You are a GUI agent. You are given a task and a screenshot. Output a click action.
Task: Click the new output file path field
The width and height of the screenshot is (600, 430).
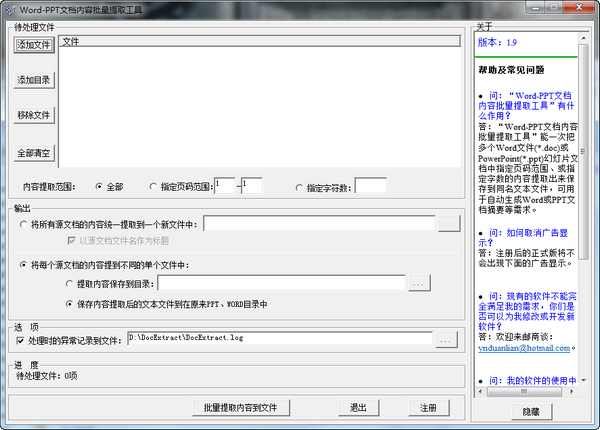319,223
